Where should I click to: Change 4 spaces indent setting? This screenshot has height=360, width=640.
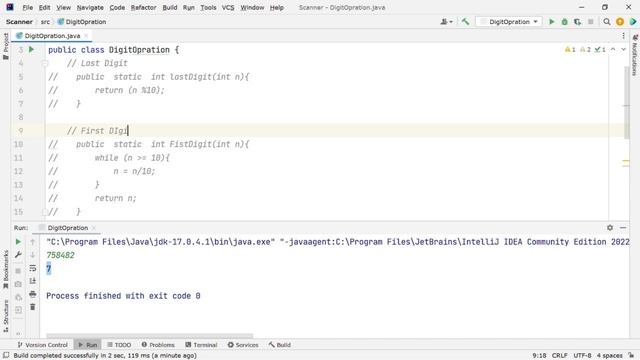click(x=610, y=356)
